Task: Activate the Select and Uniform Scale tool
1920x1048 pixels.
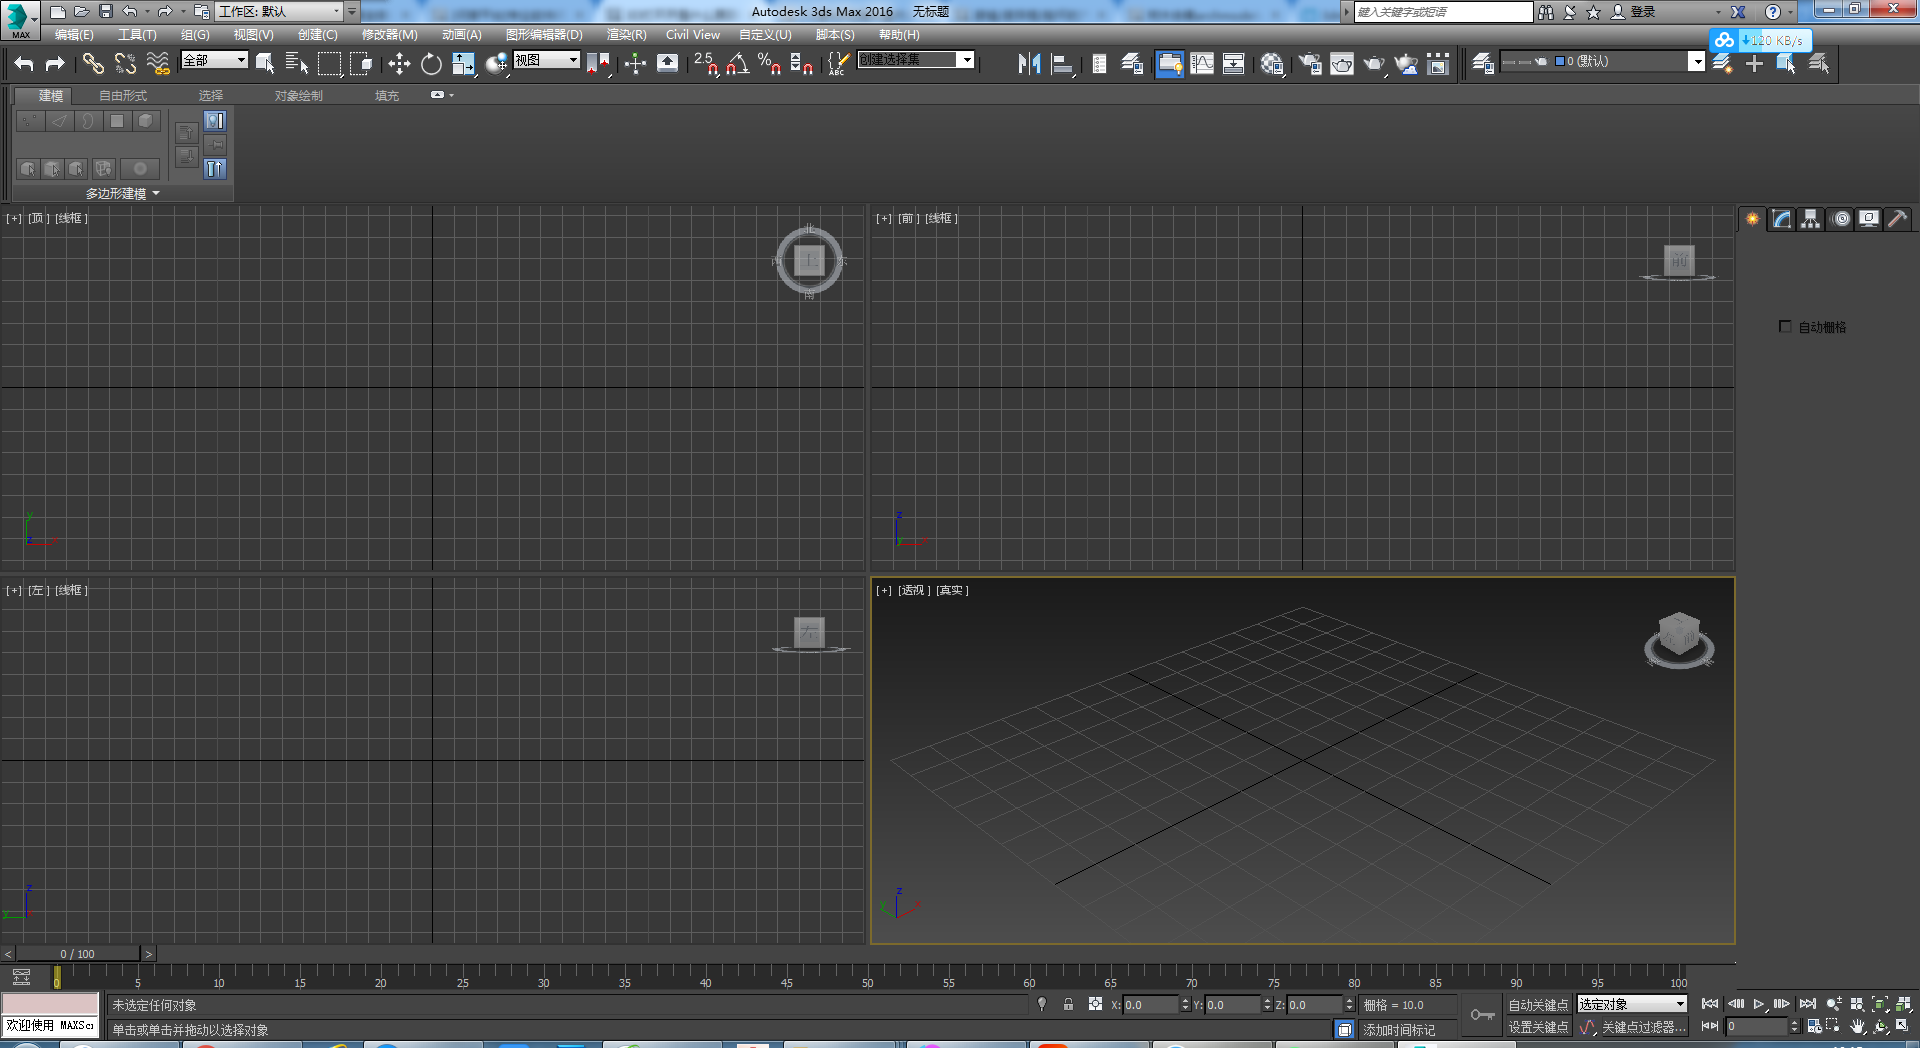Action: [463, 64]
